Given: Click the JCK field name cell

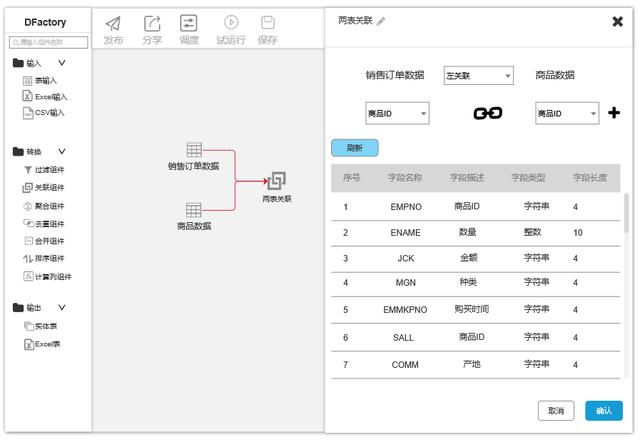Looking at the screenshot, I should [x=406, y=258].
